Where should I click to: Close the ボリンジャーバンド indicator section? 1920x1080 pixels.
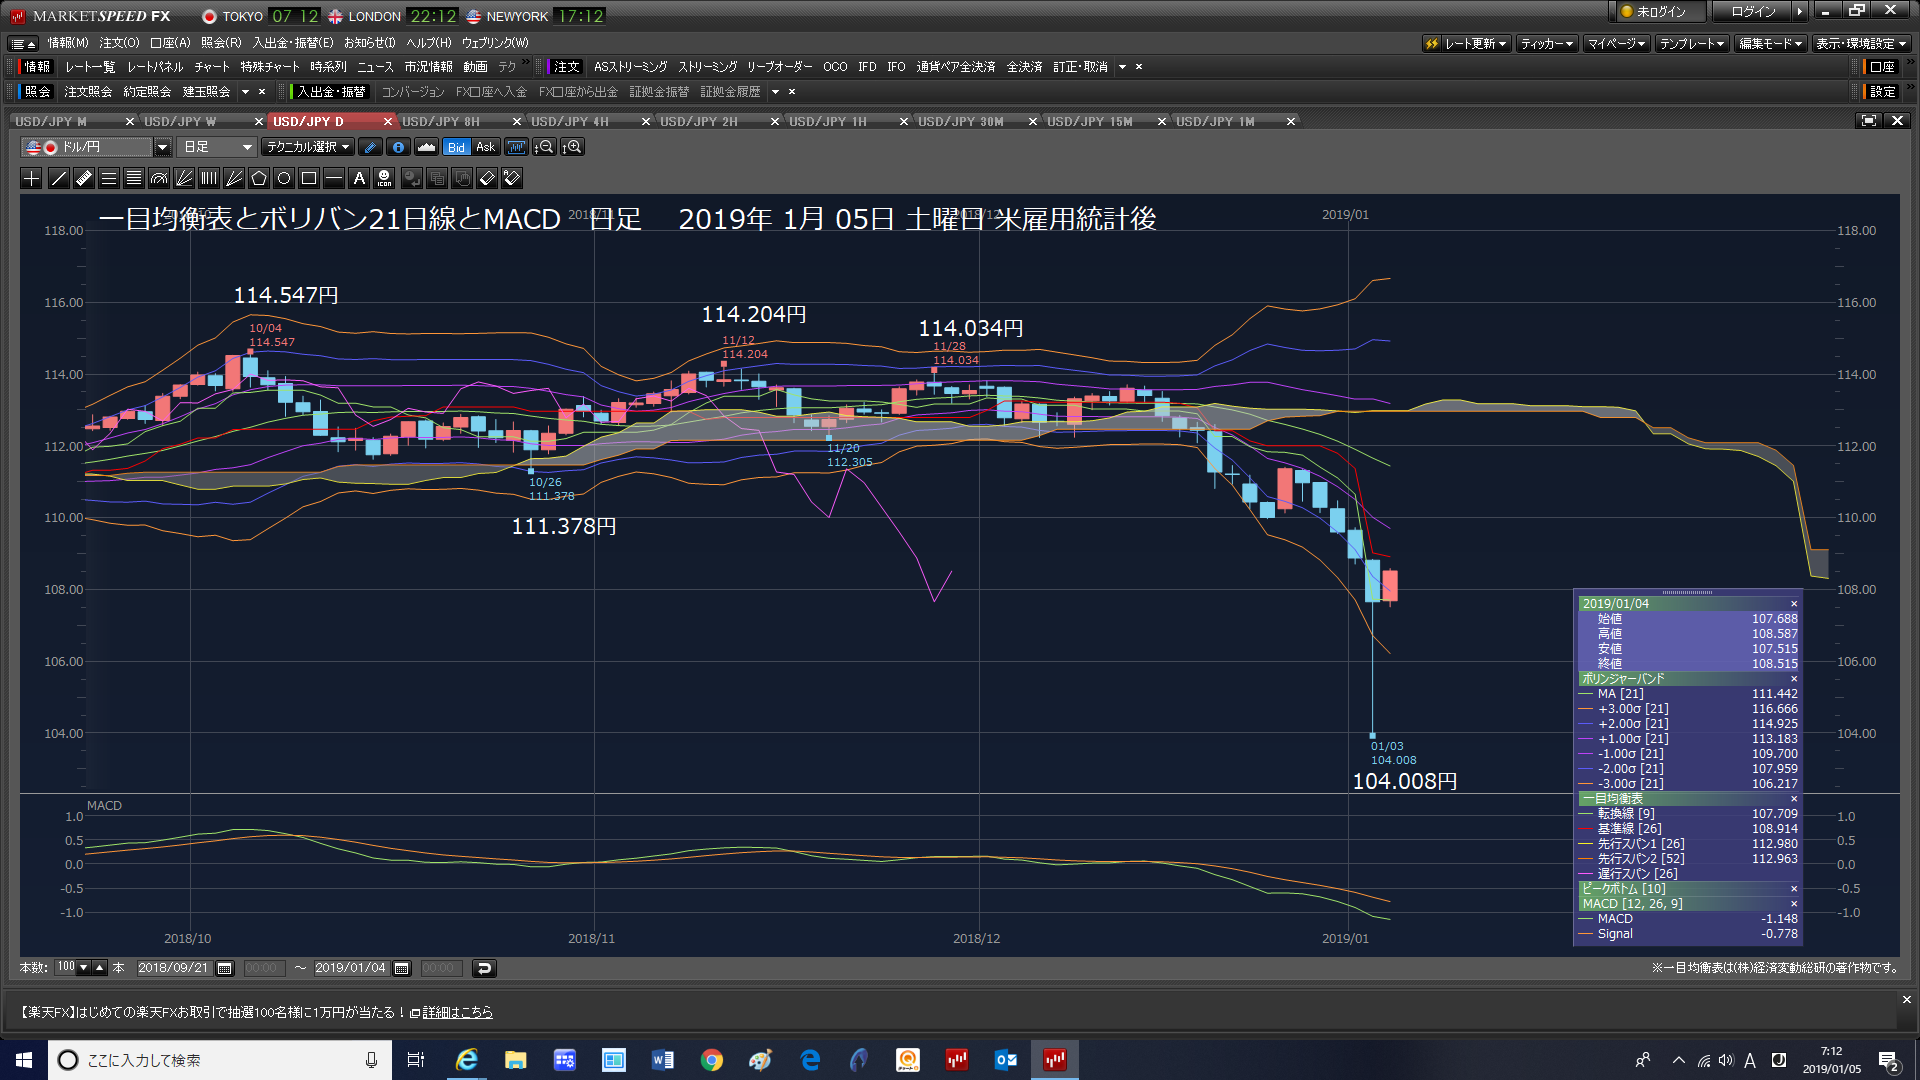(x=1794, y=679)
